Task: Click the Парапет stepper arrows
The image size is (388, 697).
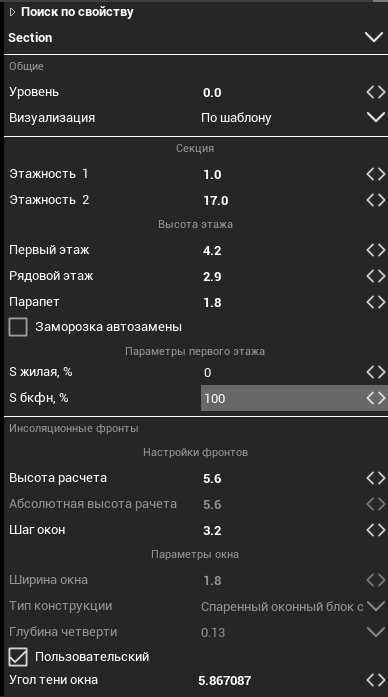Action: [x=376, y=302]
